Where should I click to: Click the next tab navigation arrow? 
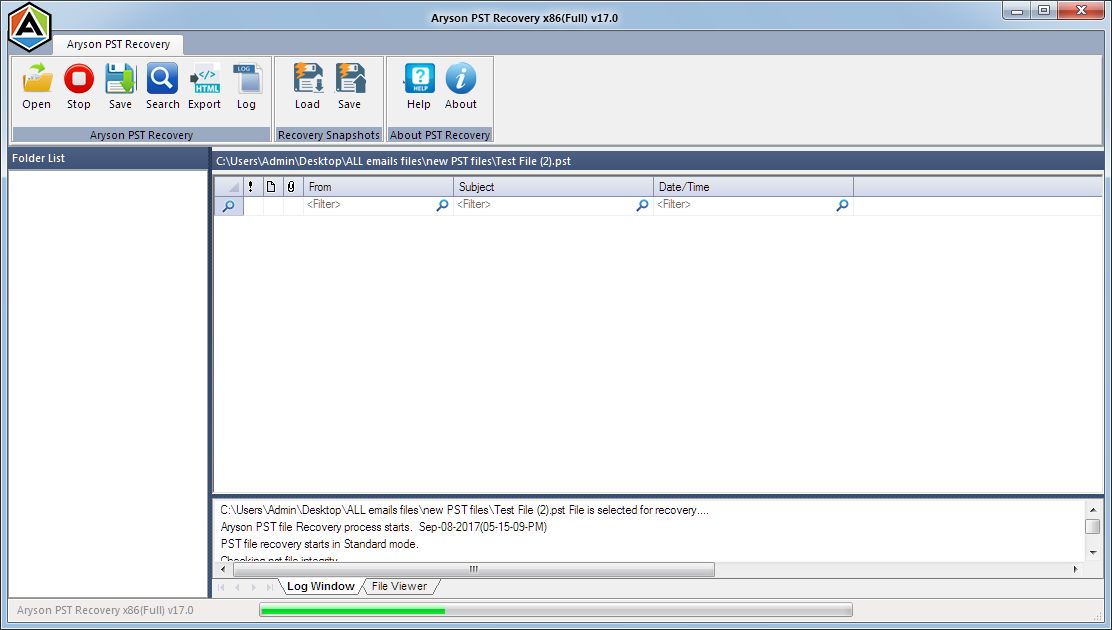(253, 587)
